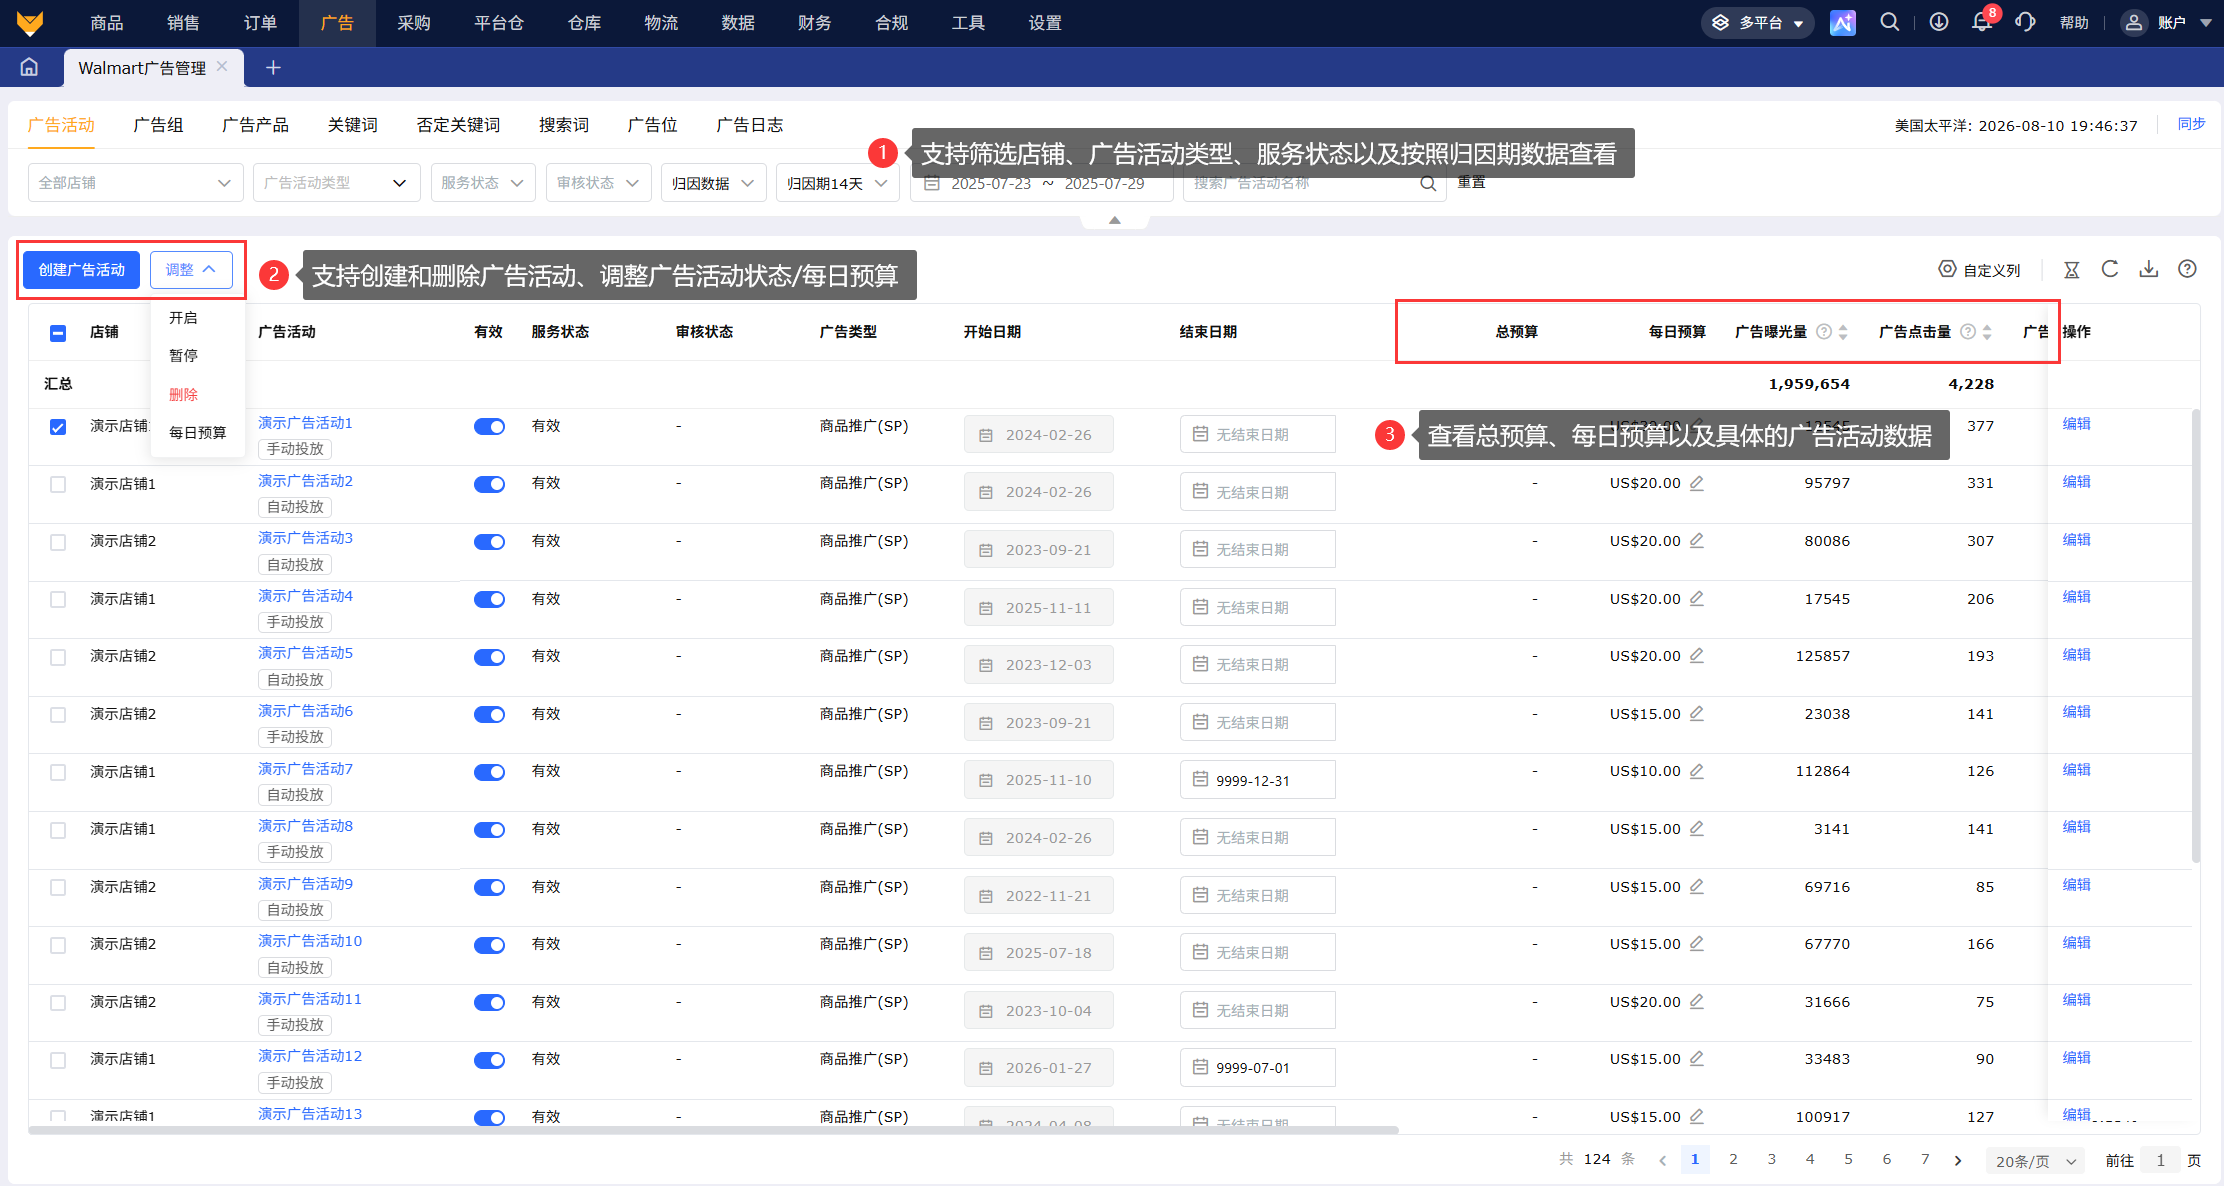Click the date range picker field
The image size is (2224, 1186).
pyautogui.click(x=1041, y=183)
